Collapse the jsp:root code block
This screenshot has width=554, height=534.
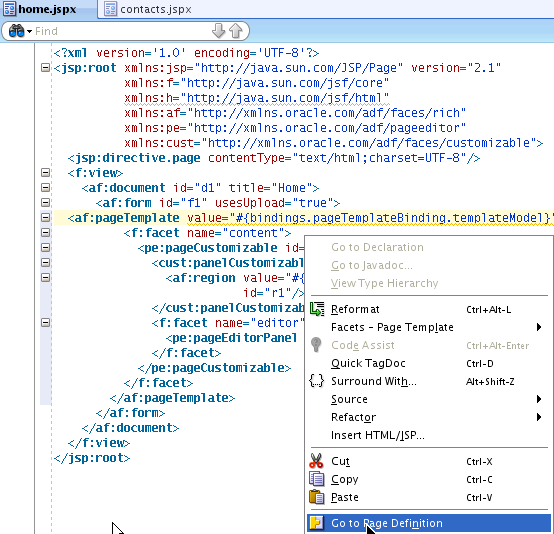[x=45, y=68]
